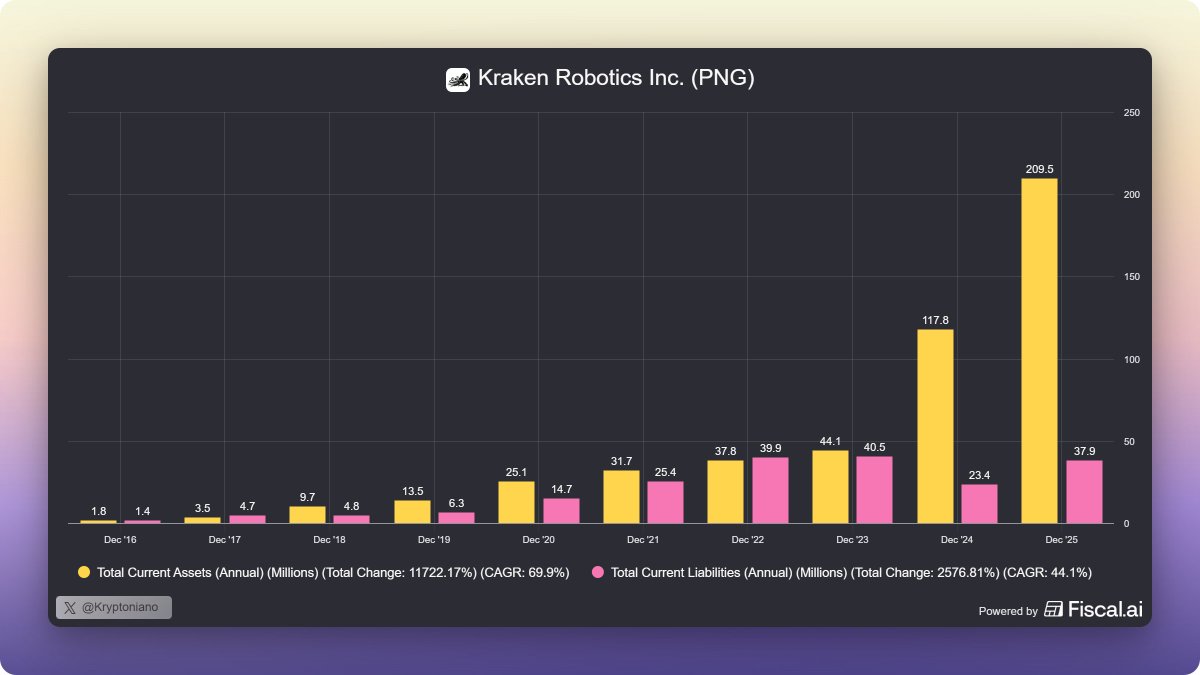Click the Dec '19 yellow bar 13.5
Screen dimensions: 1200x675
click(412, 512)
